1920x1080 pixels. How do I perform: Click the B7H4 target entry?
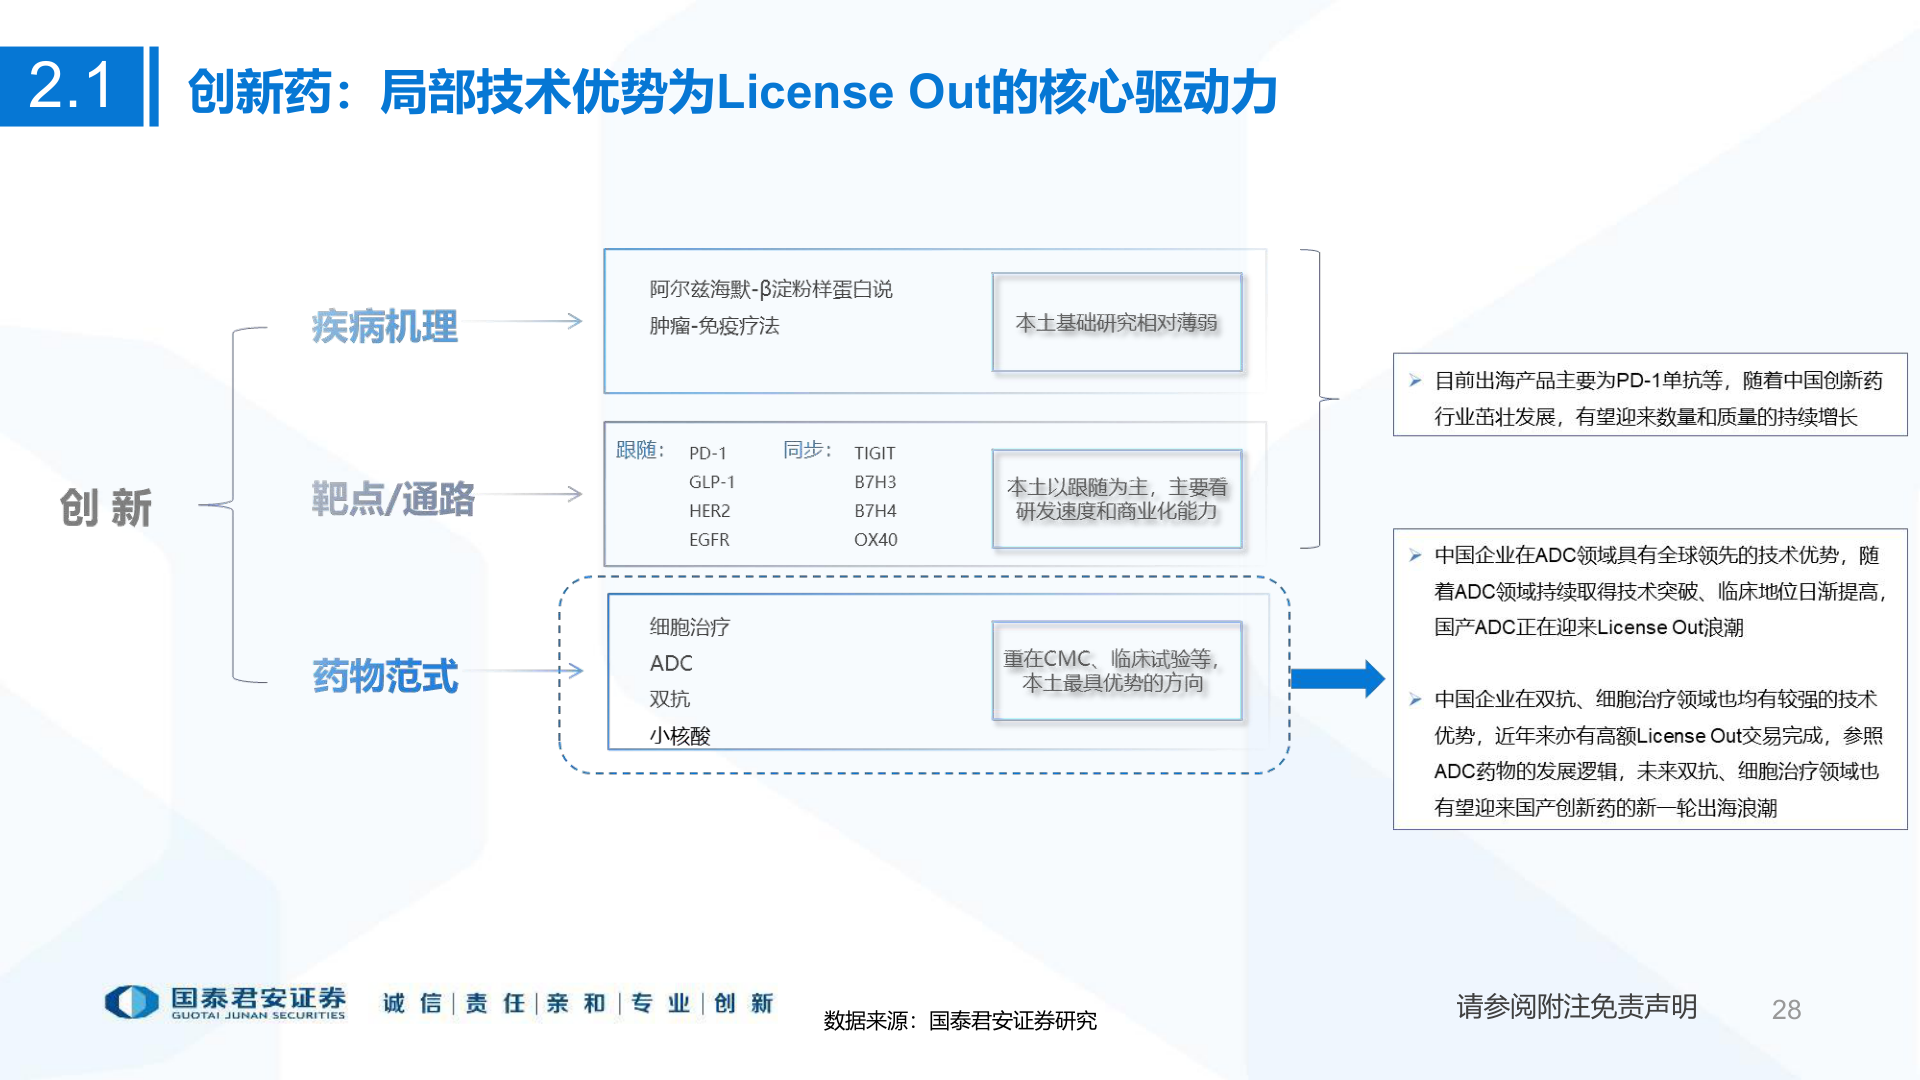coord(875,511)
